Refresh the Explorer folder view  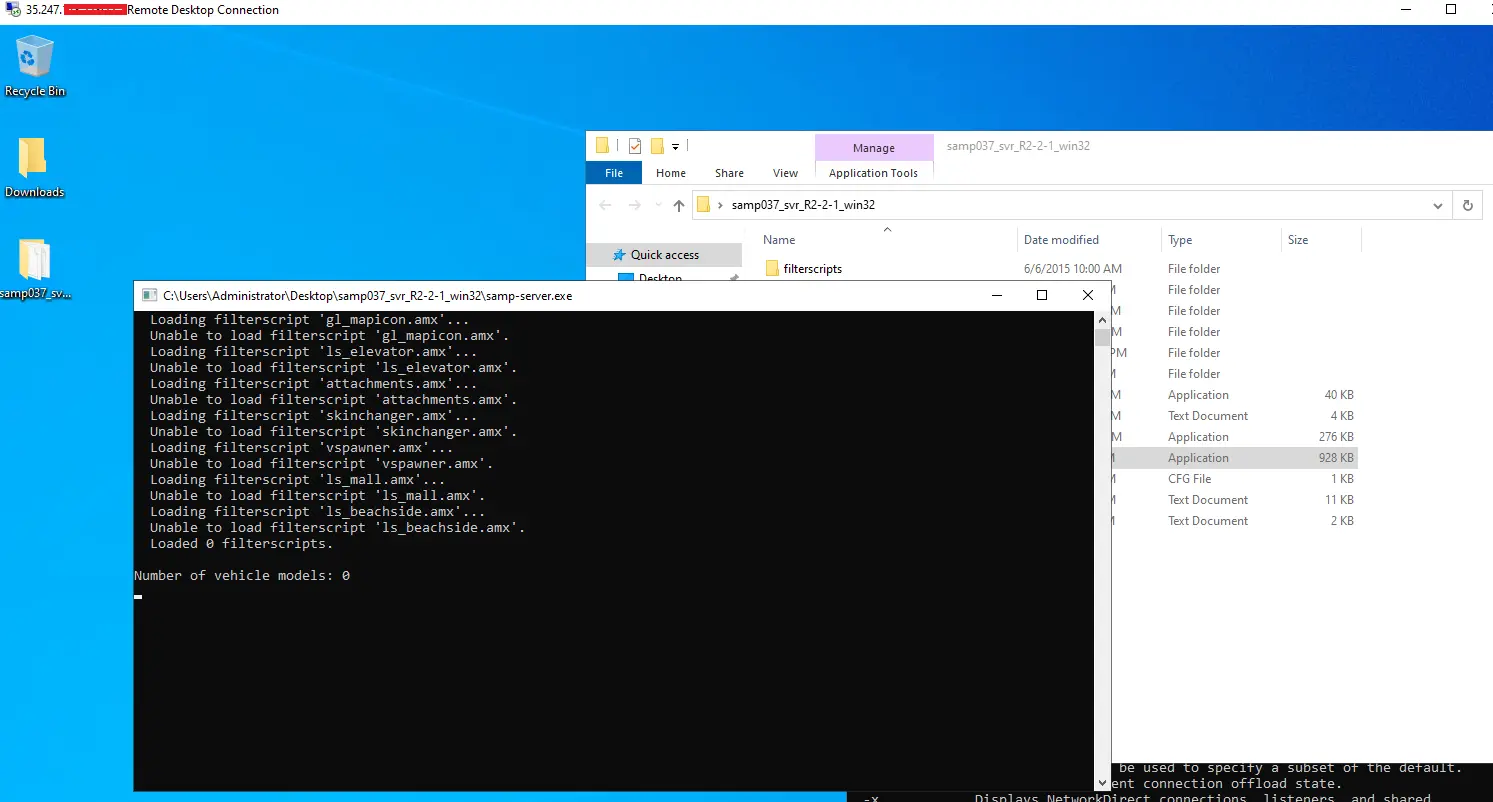coord(1467,205)
